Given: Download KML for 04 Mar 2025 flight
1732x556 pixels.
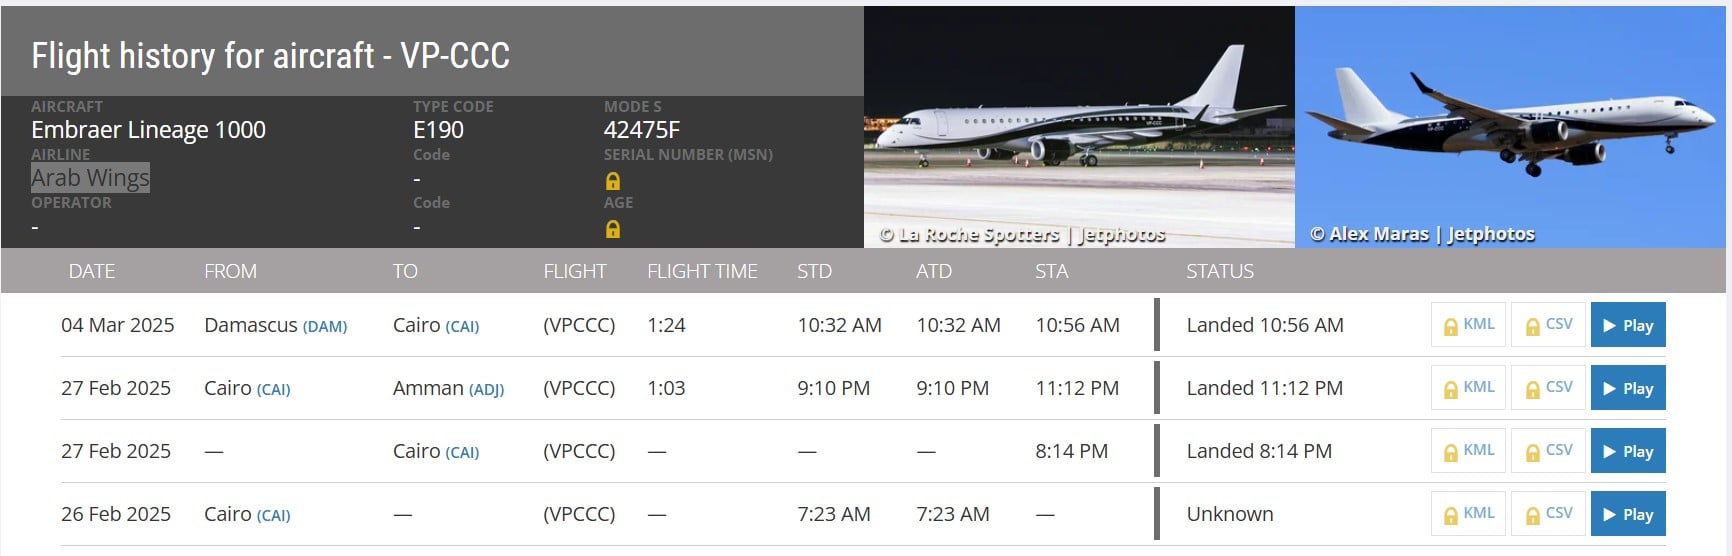Looking at the screenshot, I should pyautogui.click(x=1468, y=325).
